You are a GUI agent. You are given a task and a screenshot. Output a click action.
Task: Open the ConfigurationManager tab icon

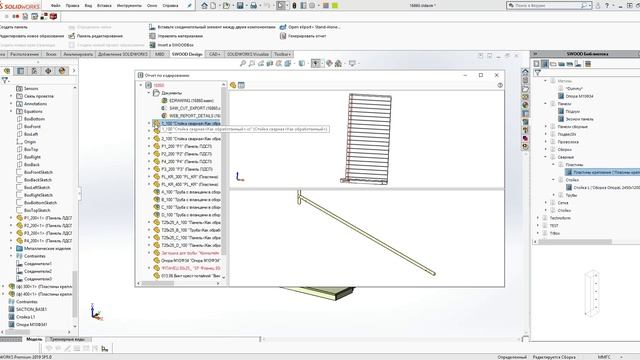pyautogui.click(x=34, y=71)
